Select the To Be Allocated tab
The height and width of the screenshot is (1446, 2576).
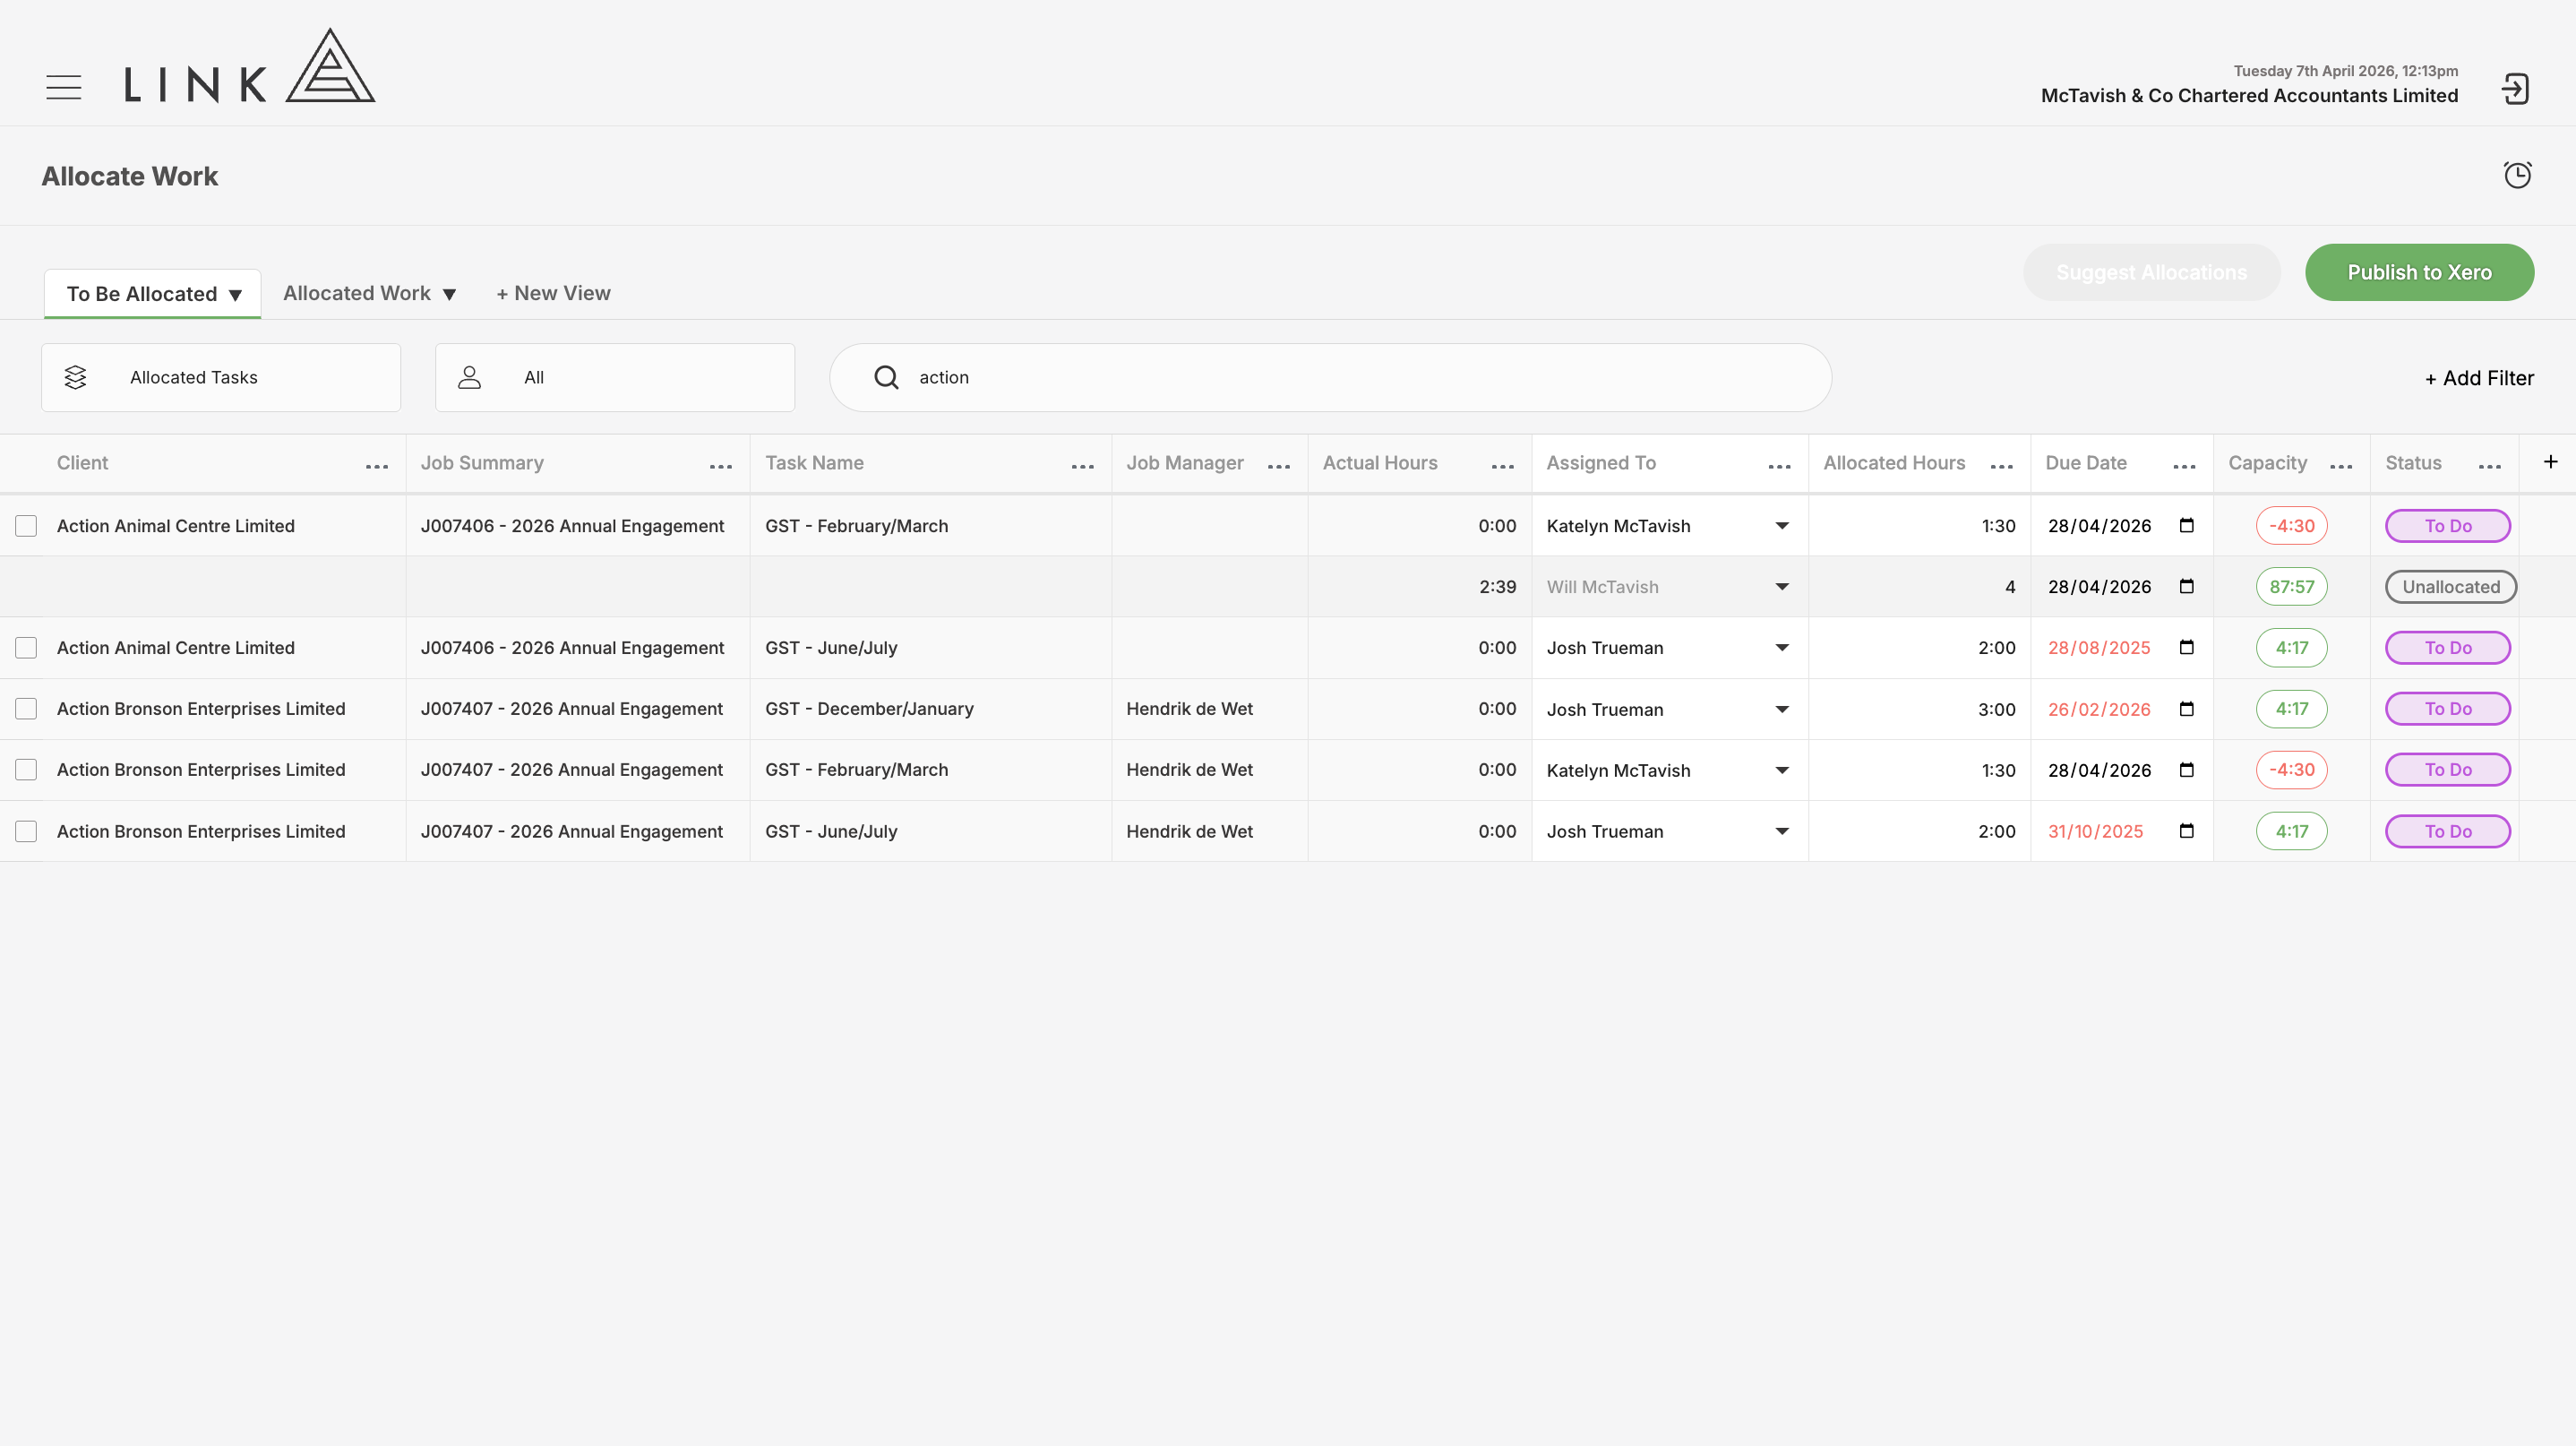coord(153,293)
